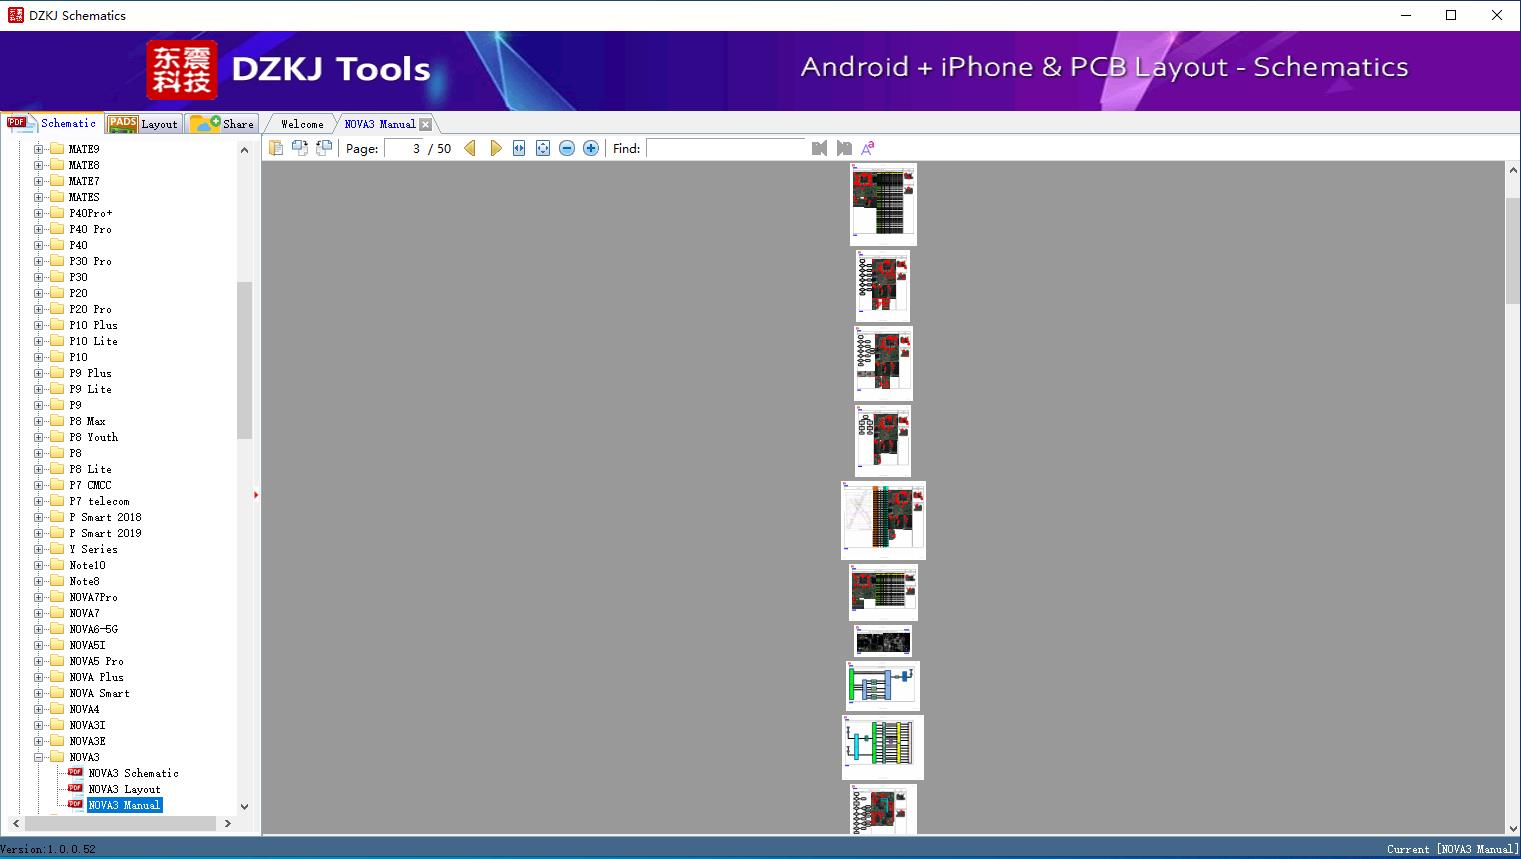The image size is (1521, 859).
Task: Expand the MATE7 folder
Action: [39, 181]
